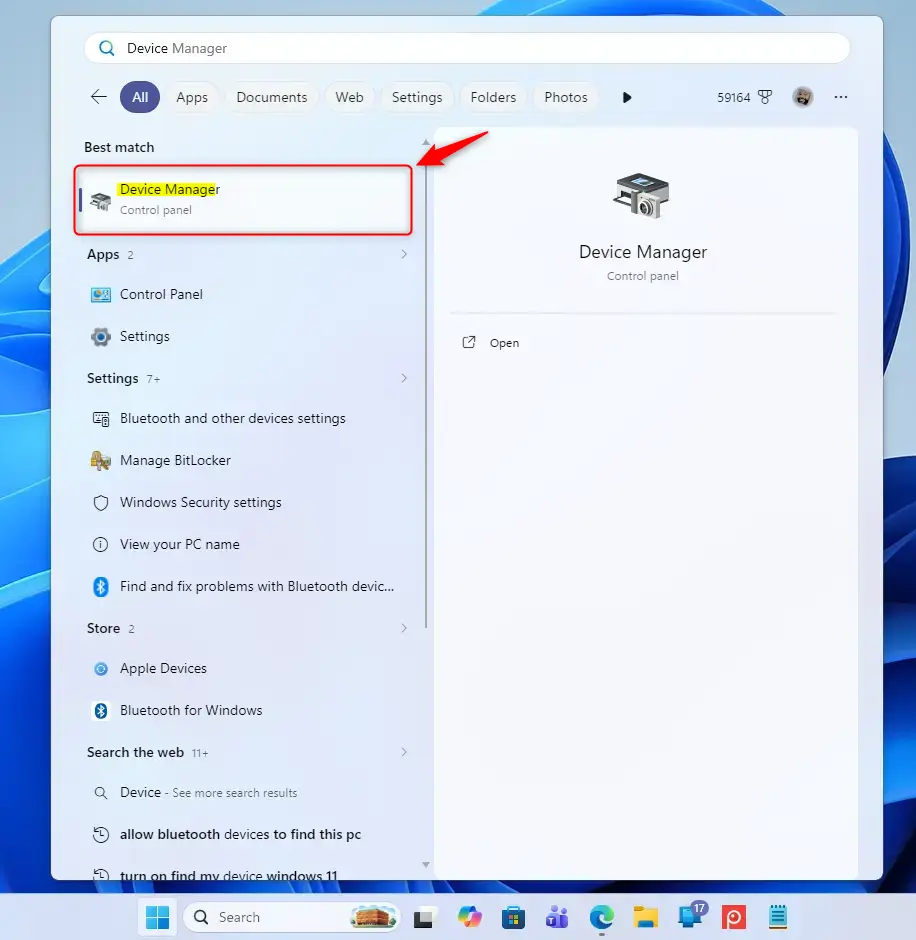The height and width of the screenshot is (940, 916).
Task: Click the back arrow in search panel
Action: [x=99, y=97]
